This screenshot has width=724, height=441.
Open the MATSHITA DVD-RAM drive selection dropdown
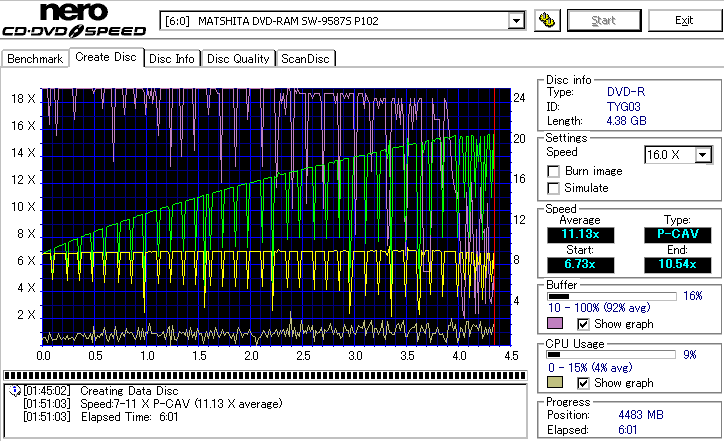pos(516,21)
